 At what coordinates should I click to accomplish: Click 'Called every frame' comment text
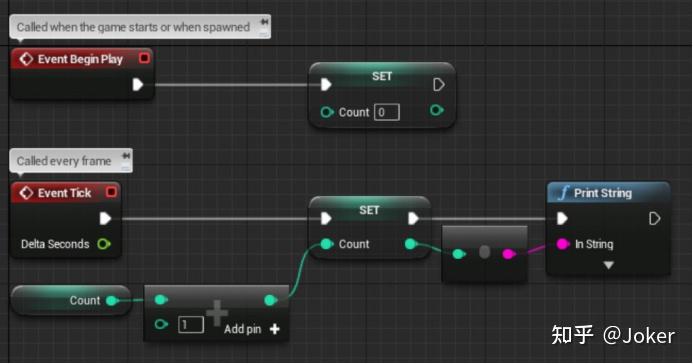click(x=64, y=161)
